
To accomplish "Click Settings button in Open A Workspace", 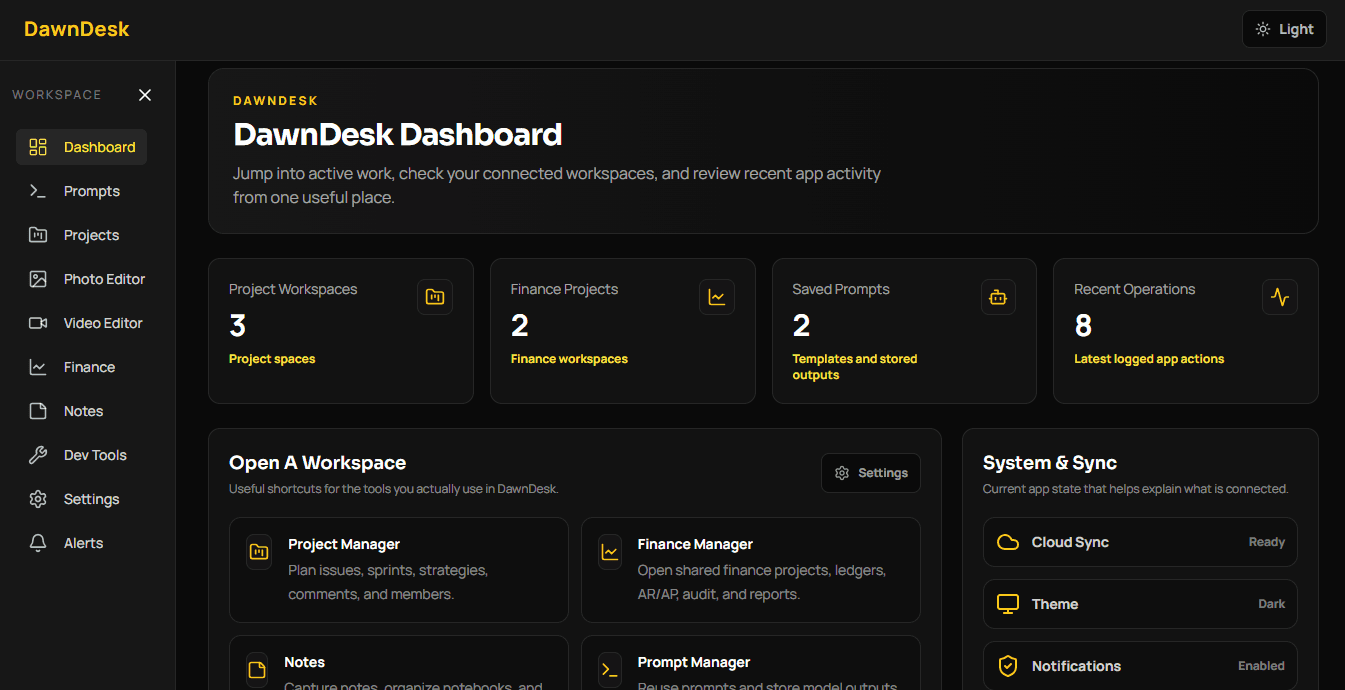I will point(871,473).
